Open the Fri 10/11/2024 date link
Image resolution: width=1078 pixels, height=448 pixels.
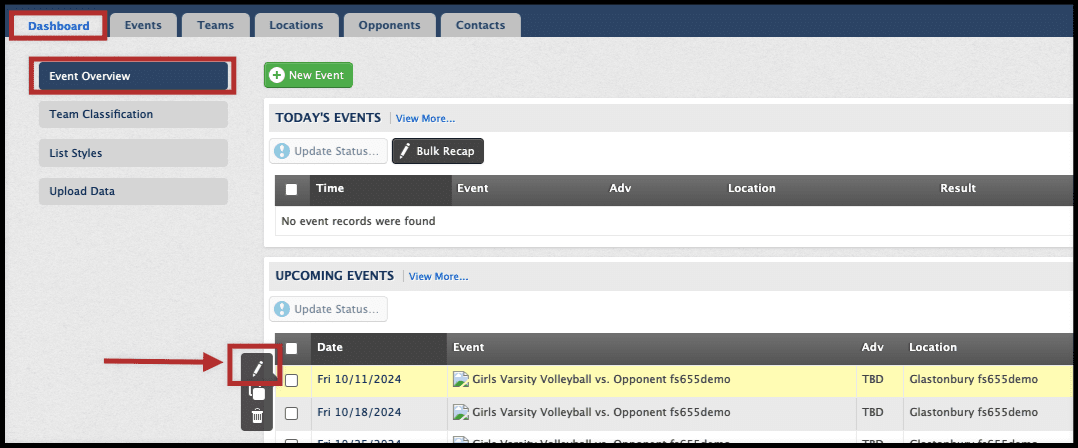360,379
